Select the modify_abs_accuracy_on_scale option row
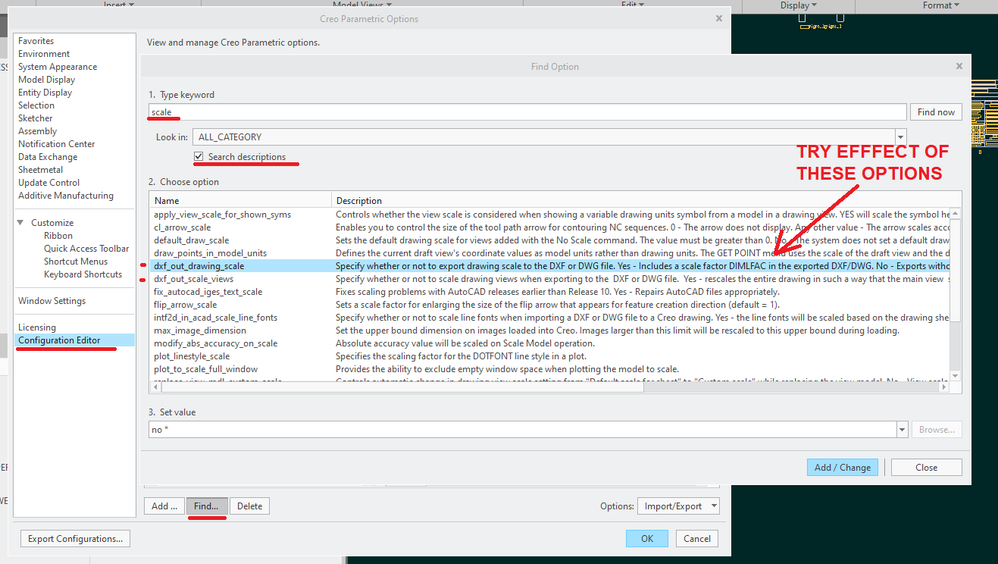This screenshot has height=564, width=998. (x=549, y=343)
